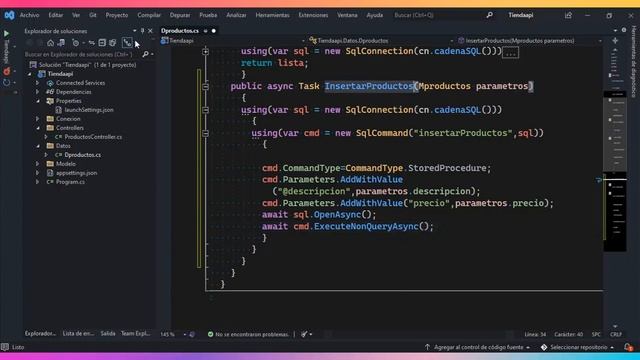Switch to the Salida bottom tab
The height and width of the screenshot is (360, 640).
[x=108, y=333]
